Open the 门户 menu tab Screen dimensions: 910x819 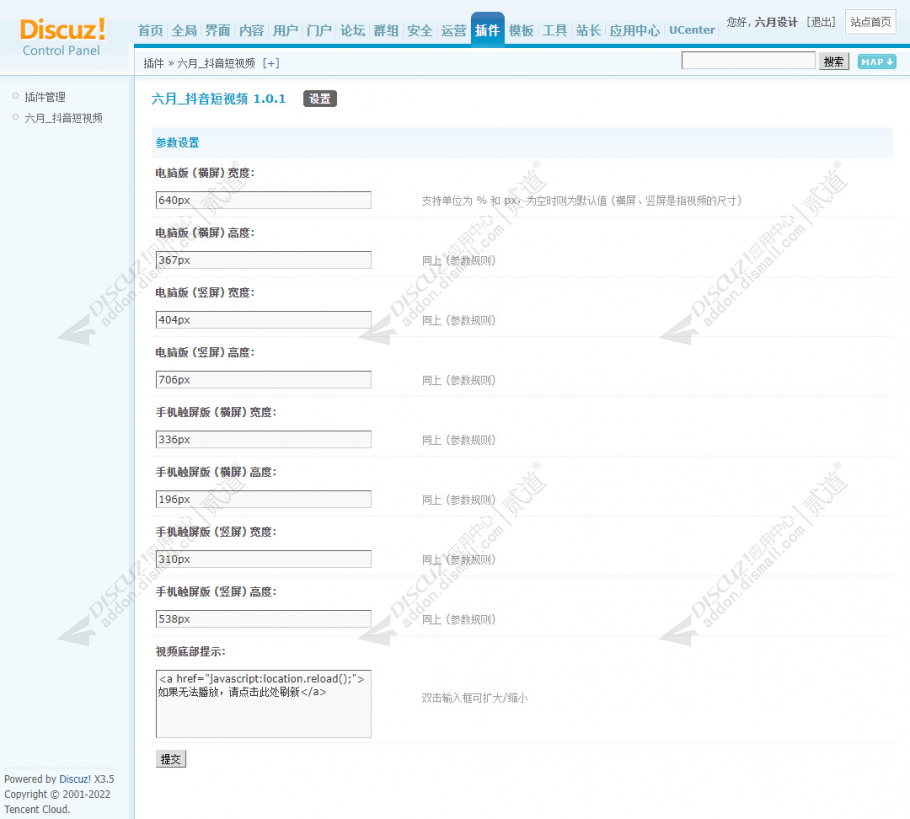tap(319, 30)
